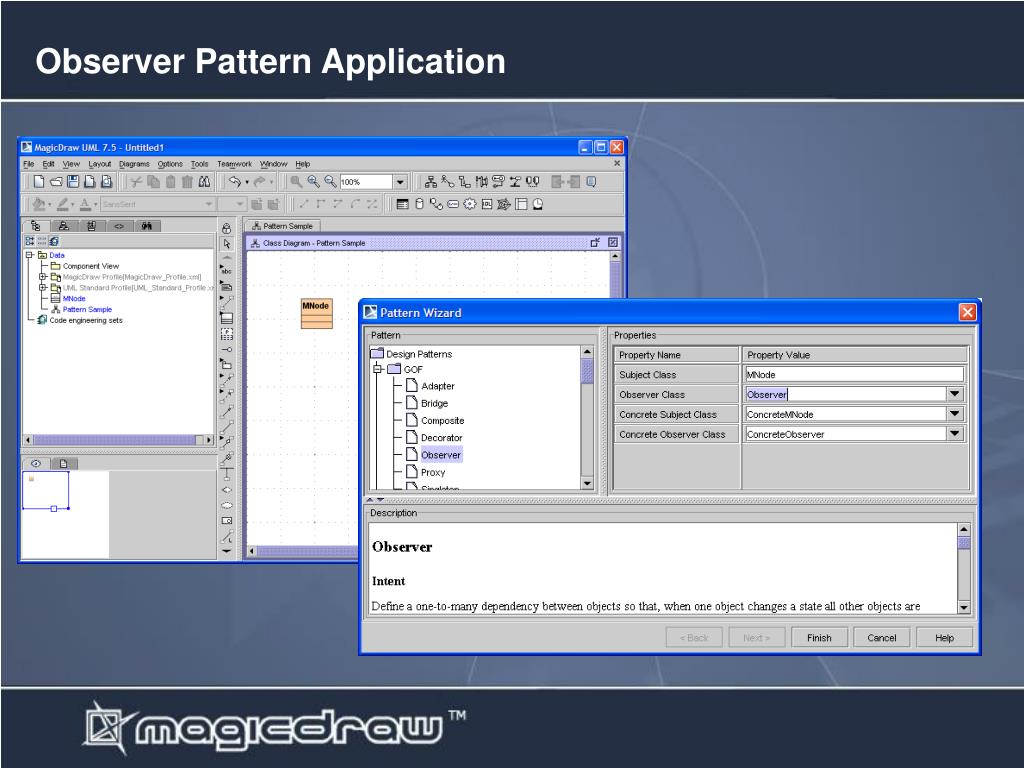The image size is (1024, 768).
Task: Click the database cylinder icon in second toolbar
Action: pyautogui.click(x=419, y=204)
